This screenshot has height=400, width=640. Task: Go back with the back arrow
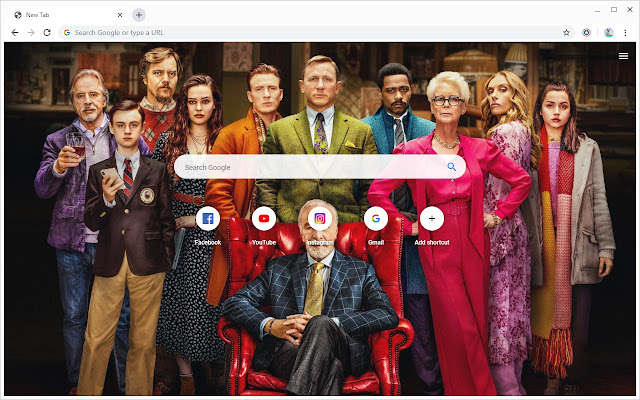[x=15, y=32]
